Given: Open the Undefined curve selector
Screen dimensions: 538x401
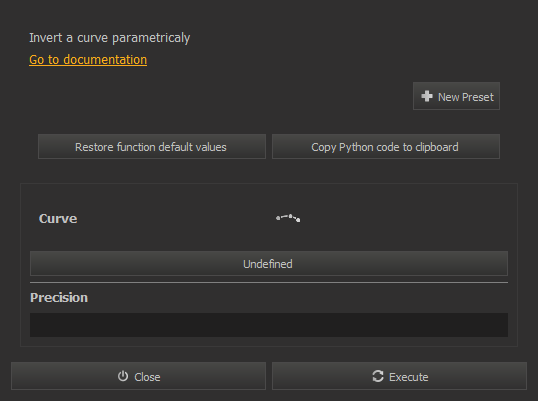Looking at the screenshot, I should (269, 263).
